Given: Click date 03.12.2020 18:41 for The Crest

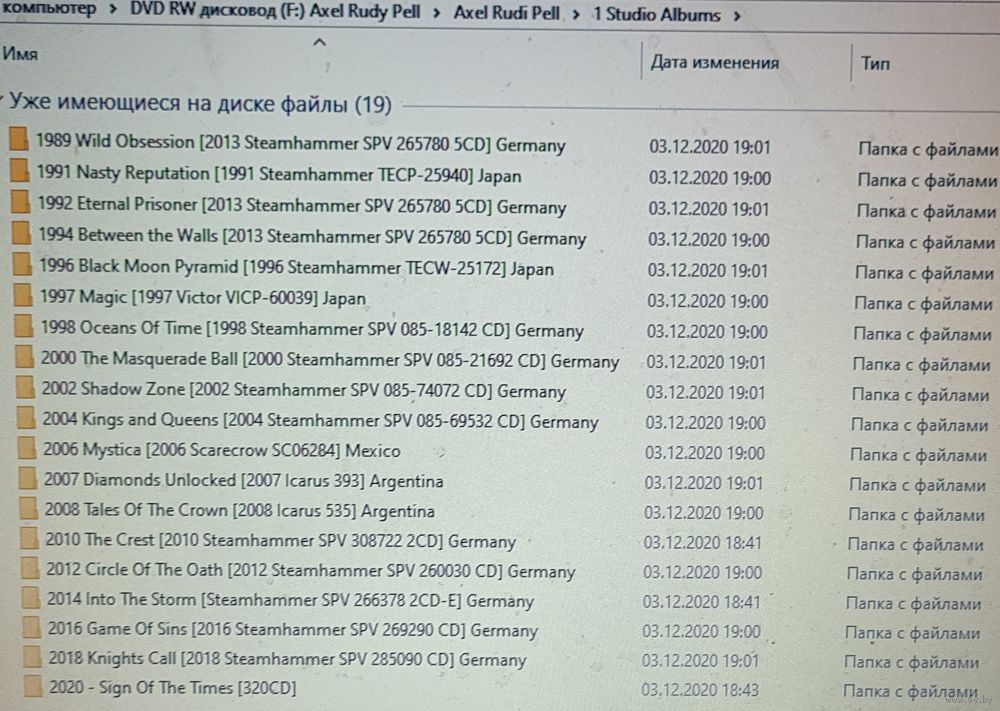Looking at the screenshot, I should pyautogui.click(x=703, y=543).
